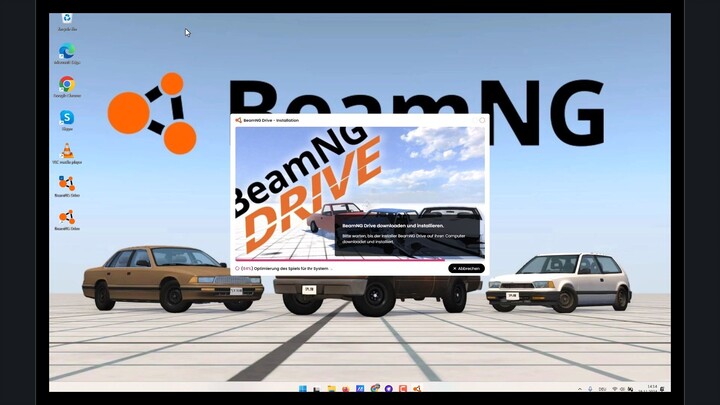Click the pink installation progress bar
The width and height of the screenshot is (720, 405).
pos(340,260)
